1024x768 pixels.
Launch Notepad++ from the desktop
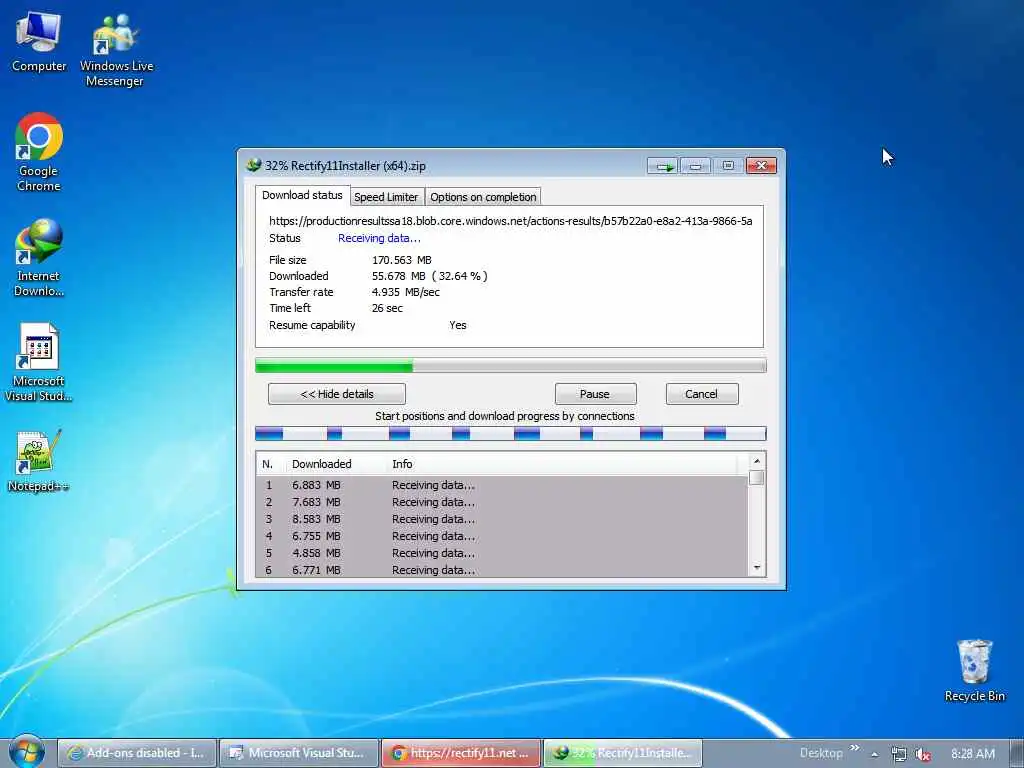39,460
